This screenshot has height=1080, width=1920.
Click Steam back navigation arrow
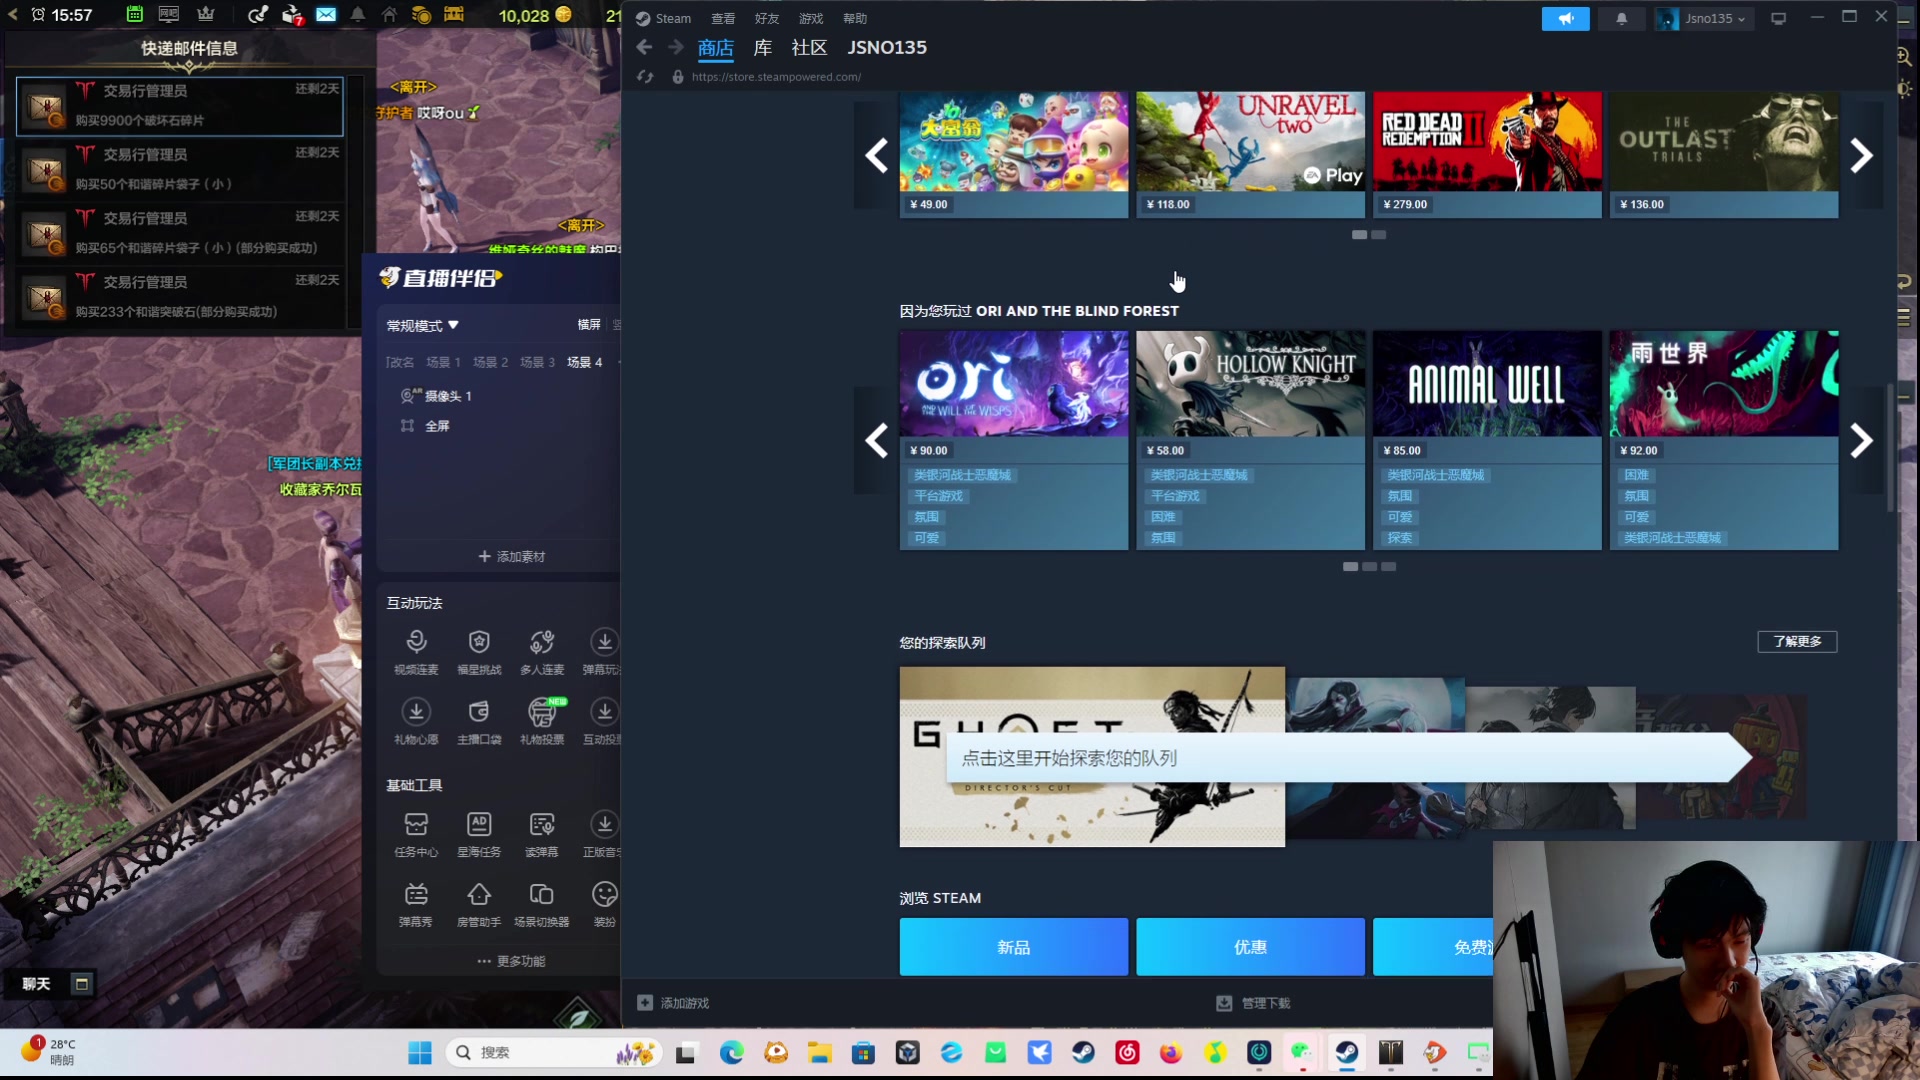pyautogui.click(x=645, y=47)
